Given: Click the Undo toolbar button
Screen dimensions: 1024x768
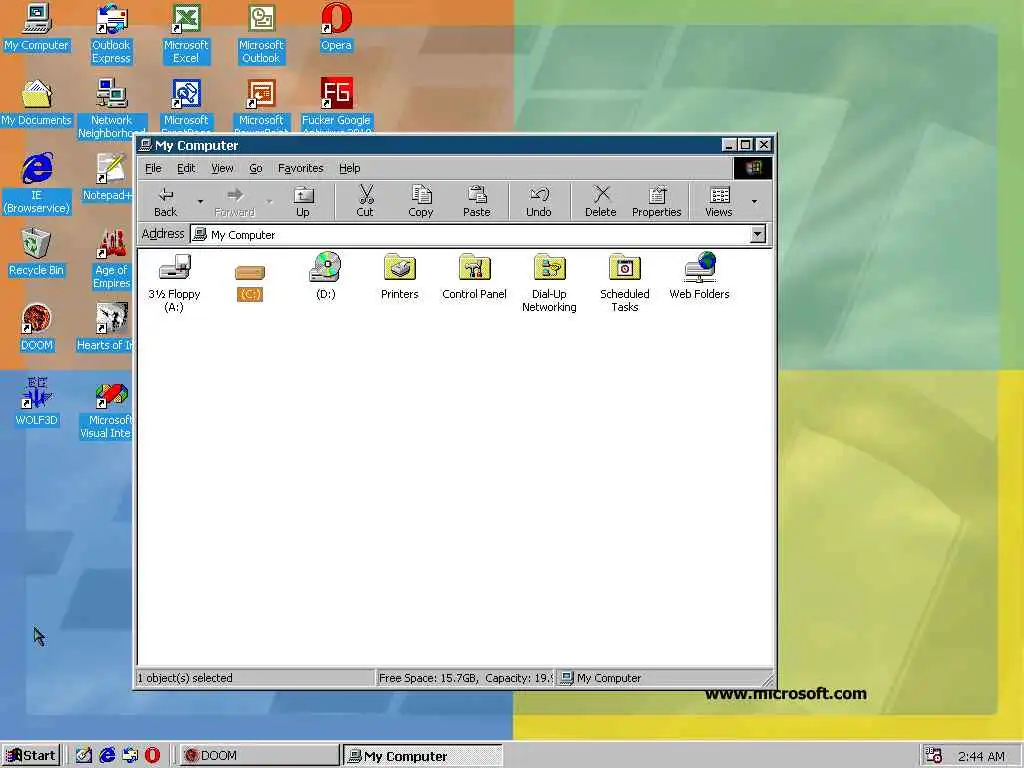Looking at the screenshot, I should 539,201.
